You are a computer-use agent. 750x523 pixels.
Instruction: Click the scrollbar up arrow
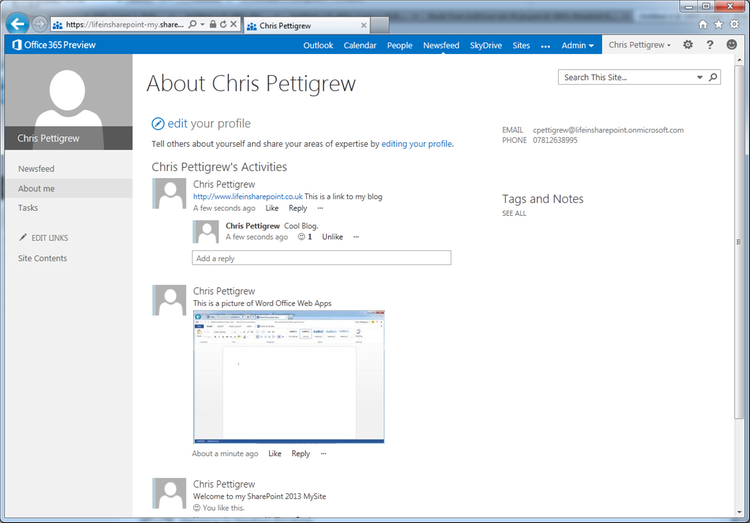pyautogui.click(x=739, y=60)
